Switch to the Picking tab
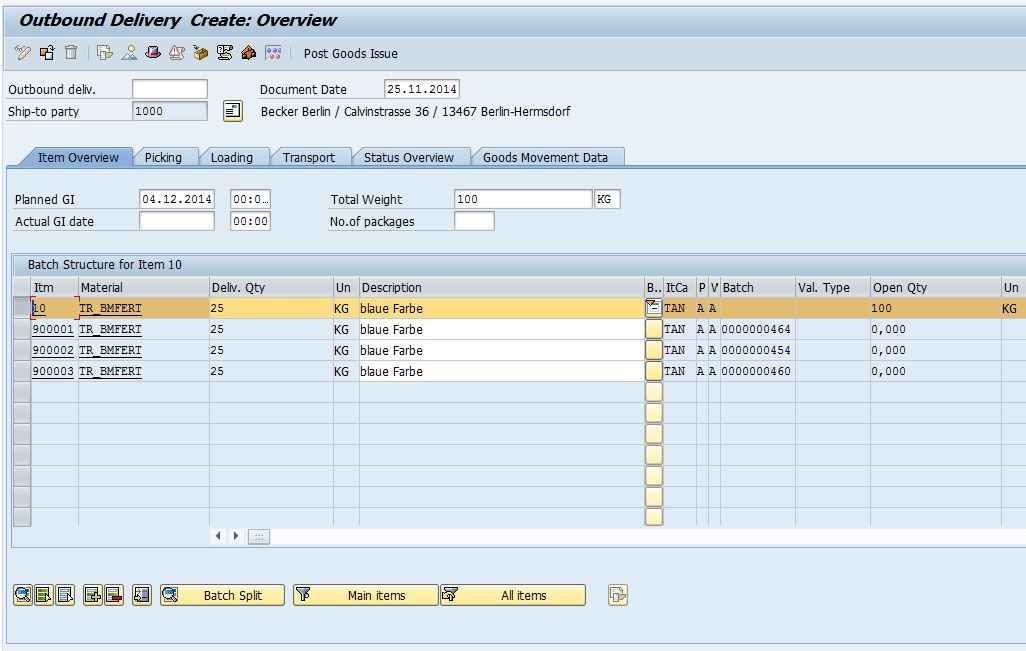Image resolution: width=1026 pixels, height=651 pixels. pyautogui.click(x=163, y=157)
